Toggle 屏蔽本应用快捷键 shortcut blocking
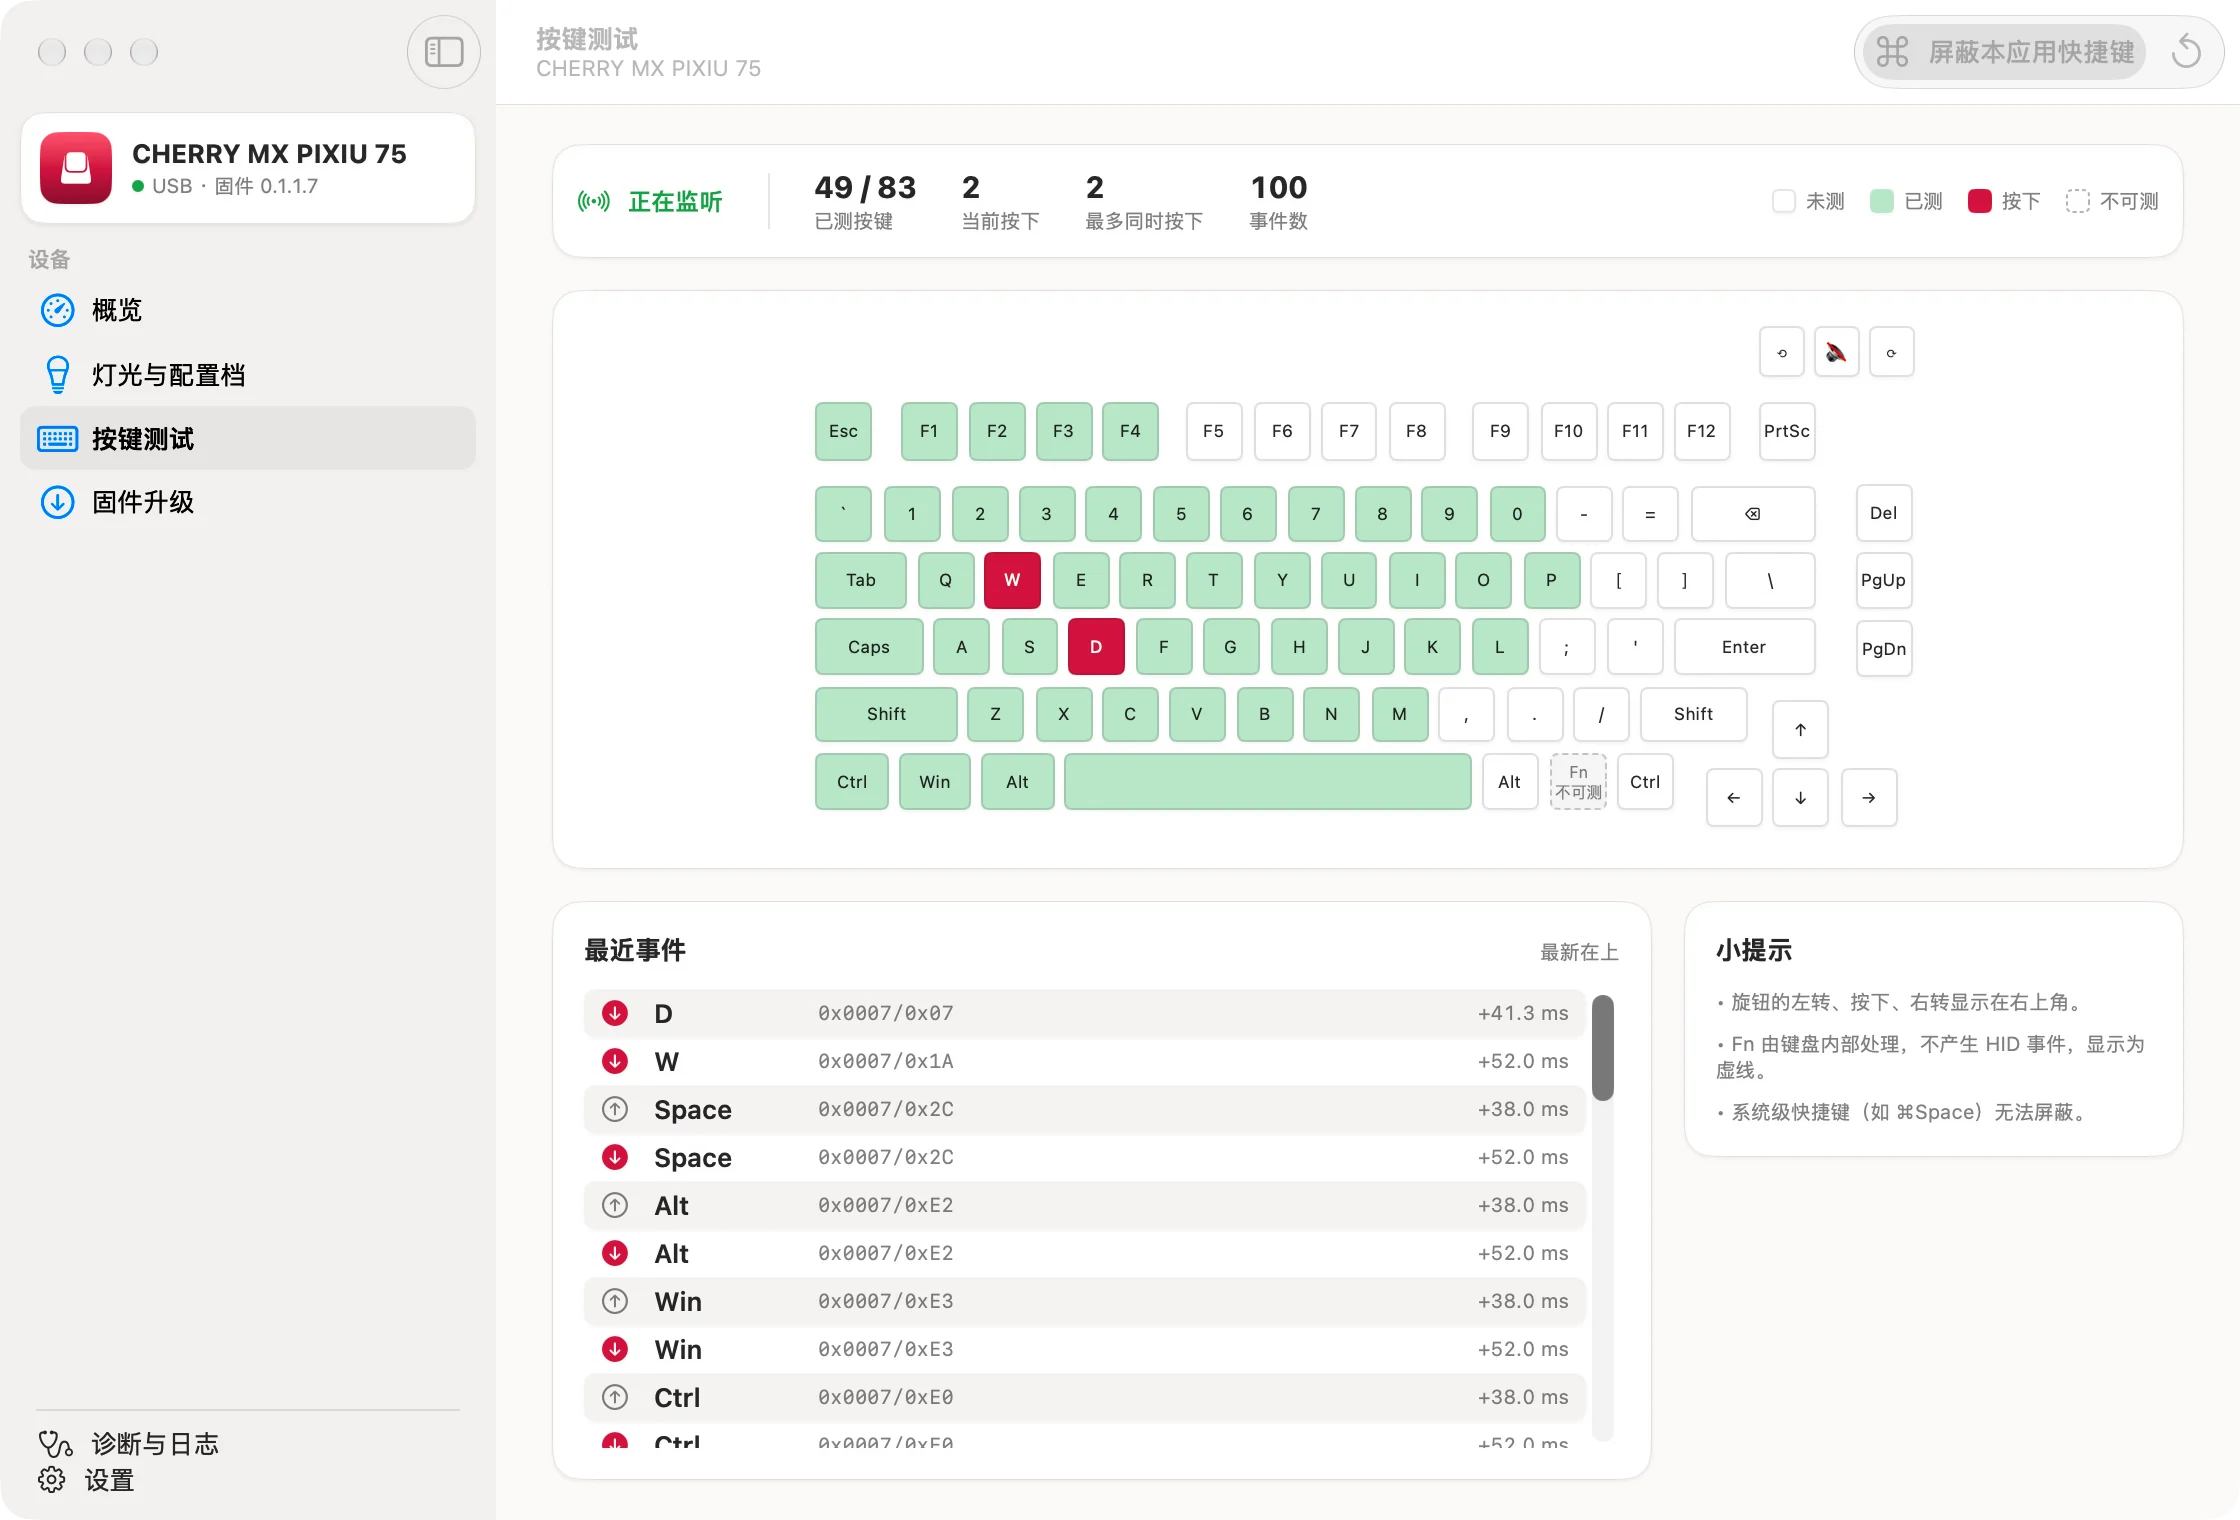The image size is (2240, 1520). tap(2004, 52)
